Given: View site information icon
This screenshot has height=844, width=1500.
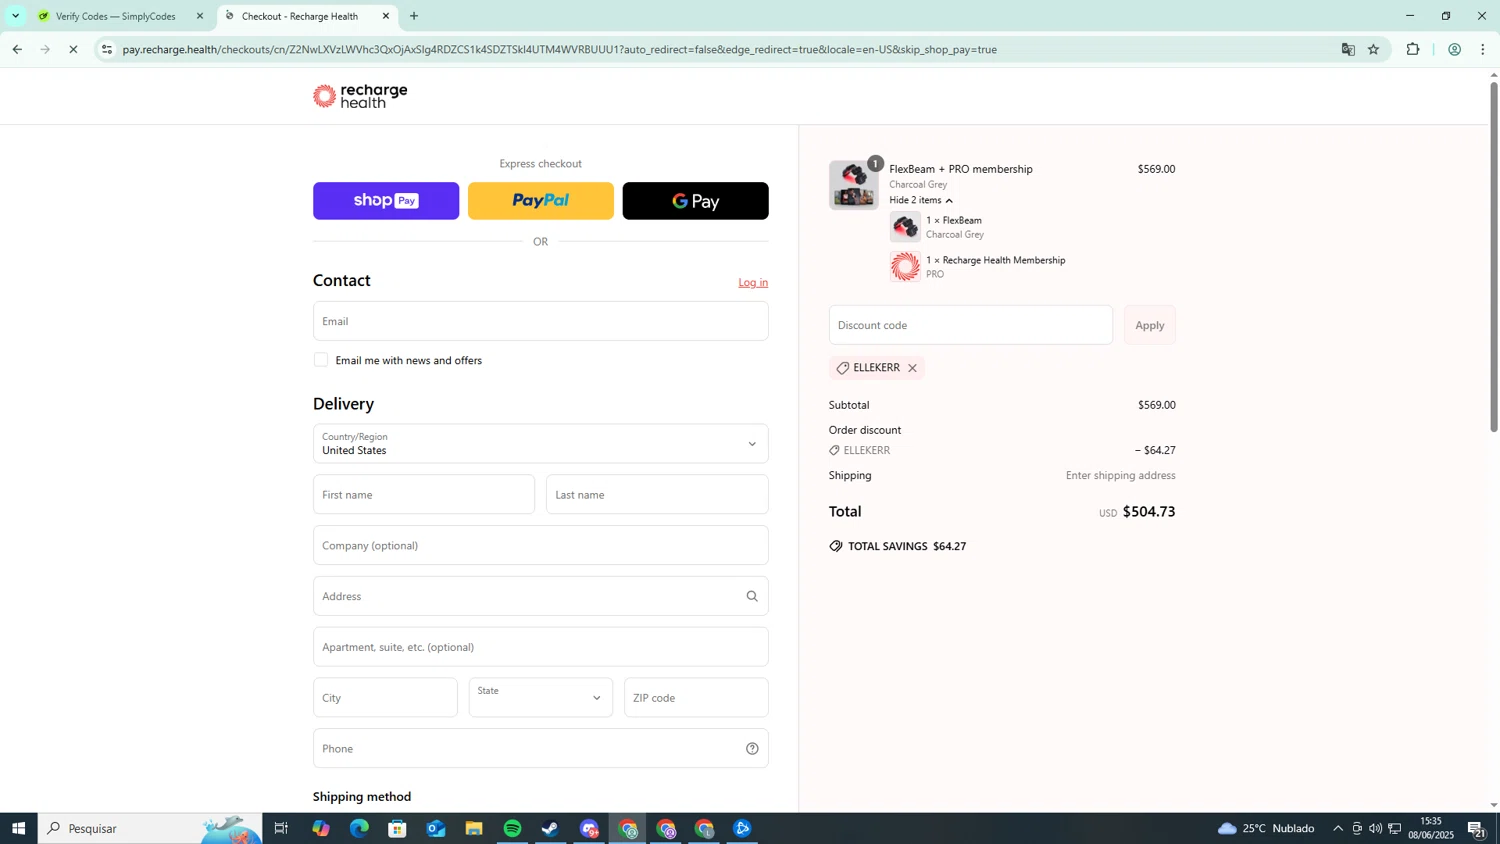Looking at the screenshot, I should click(x=107, y=49).
